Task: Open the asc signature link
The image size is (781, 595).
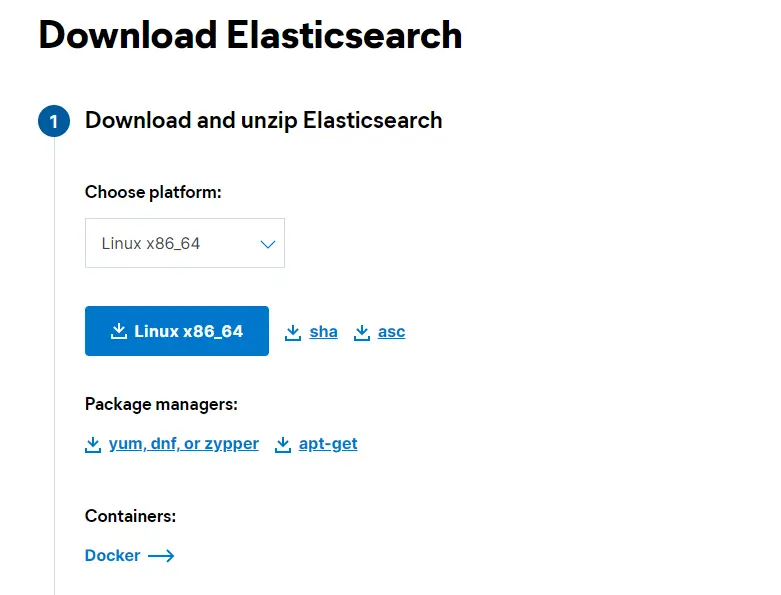Action: [x=391, y=332]
